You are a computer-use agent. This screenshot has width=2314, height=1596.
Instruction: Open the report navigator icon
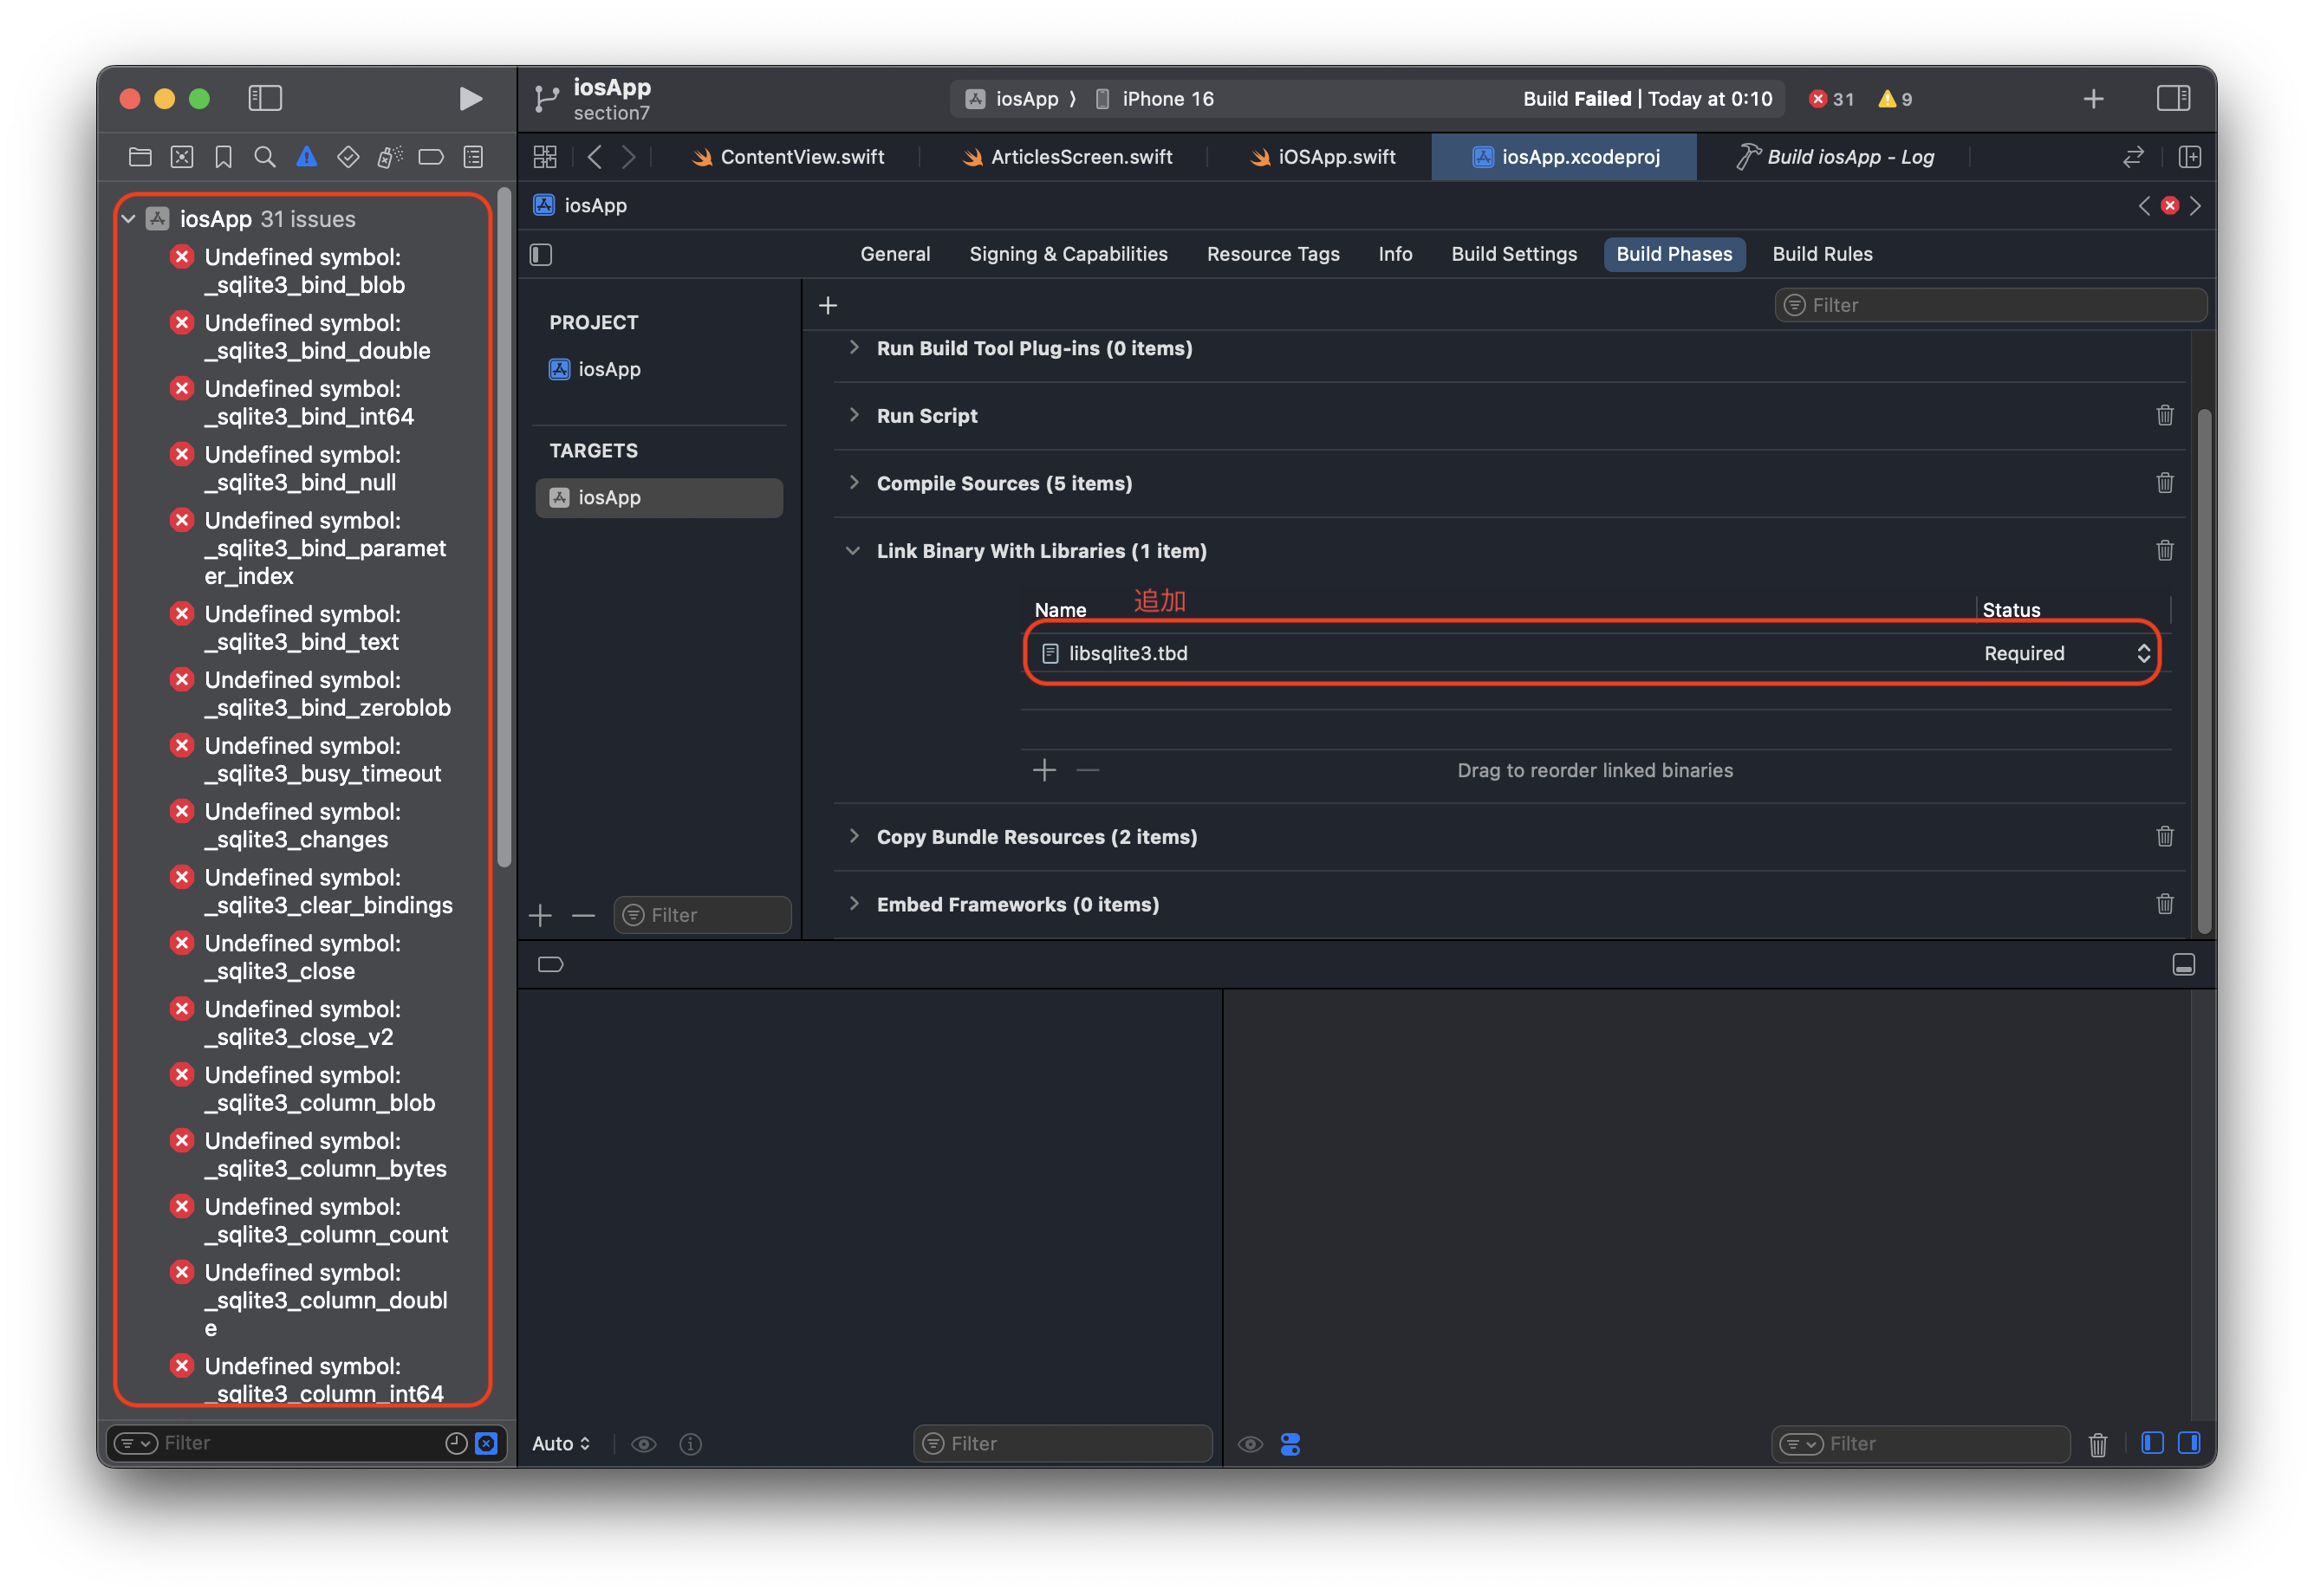click(473, 157)
